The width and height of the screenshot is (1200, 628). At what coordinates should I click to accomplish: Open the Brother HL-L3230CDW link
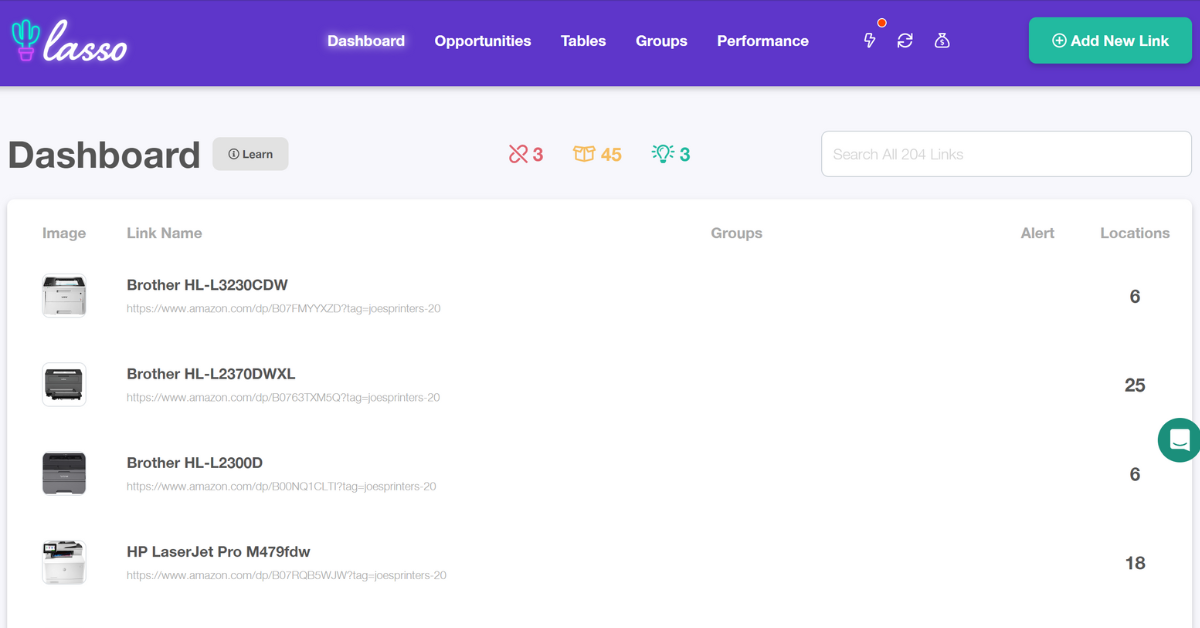click(207, 285)
